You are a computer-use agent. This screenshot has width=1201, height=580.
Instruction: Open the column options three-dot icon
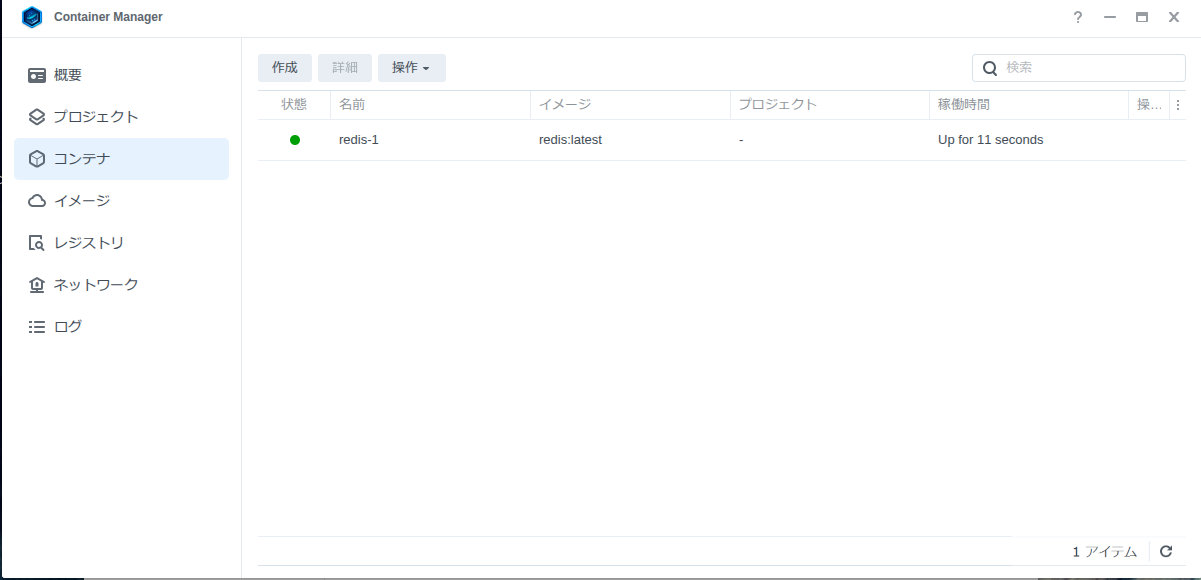(1178, 105)
